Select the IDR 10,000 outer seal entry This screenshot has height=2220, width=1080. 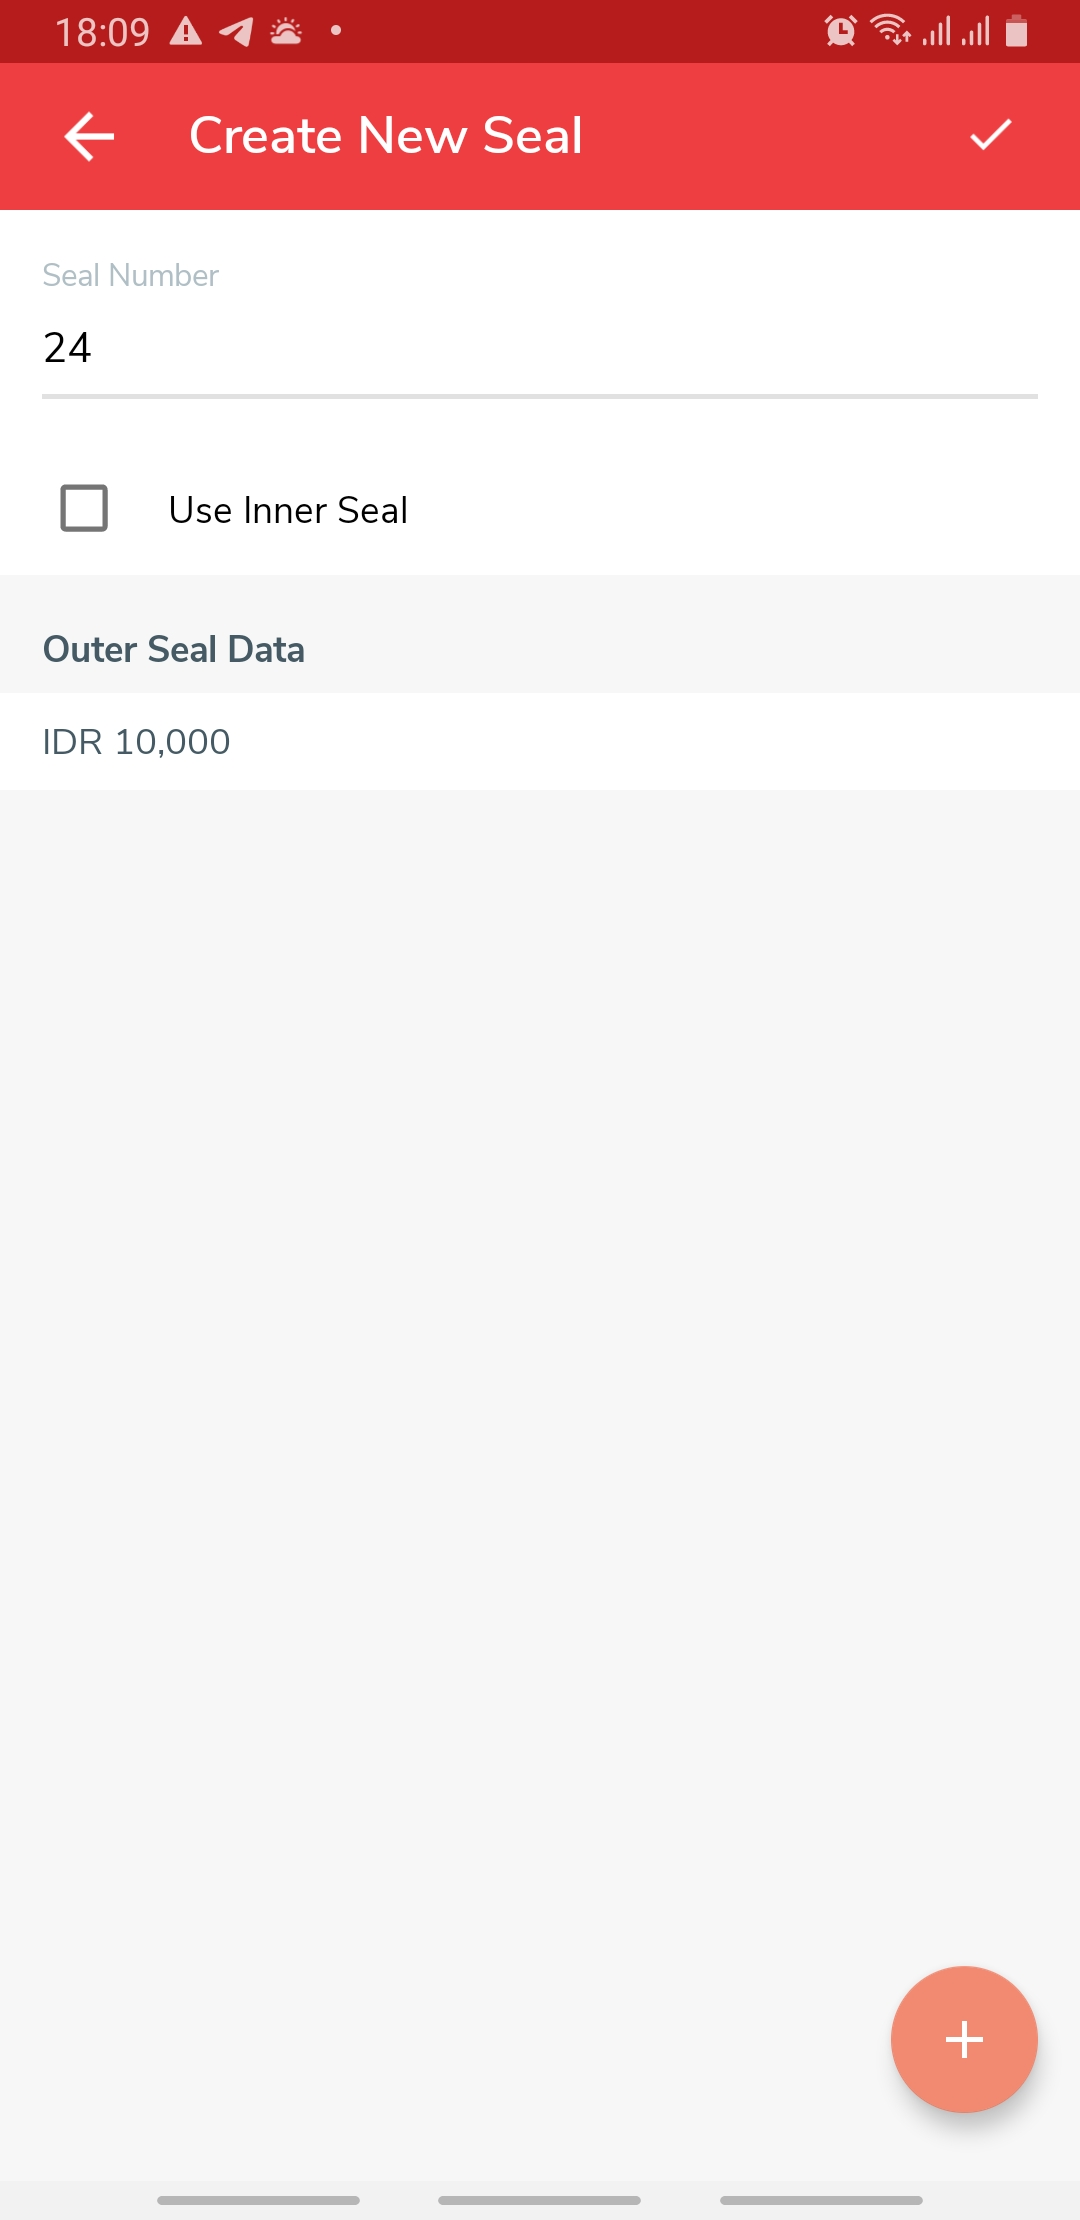point(539,742)
